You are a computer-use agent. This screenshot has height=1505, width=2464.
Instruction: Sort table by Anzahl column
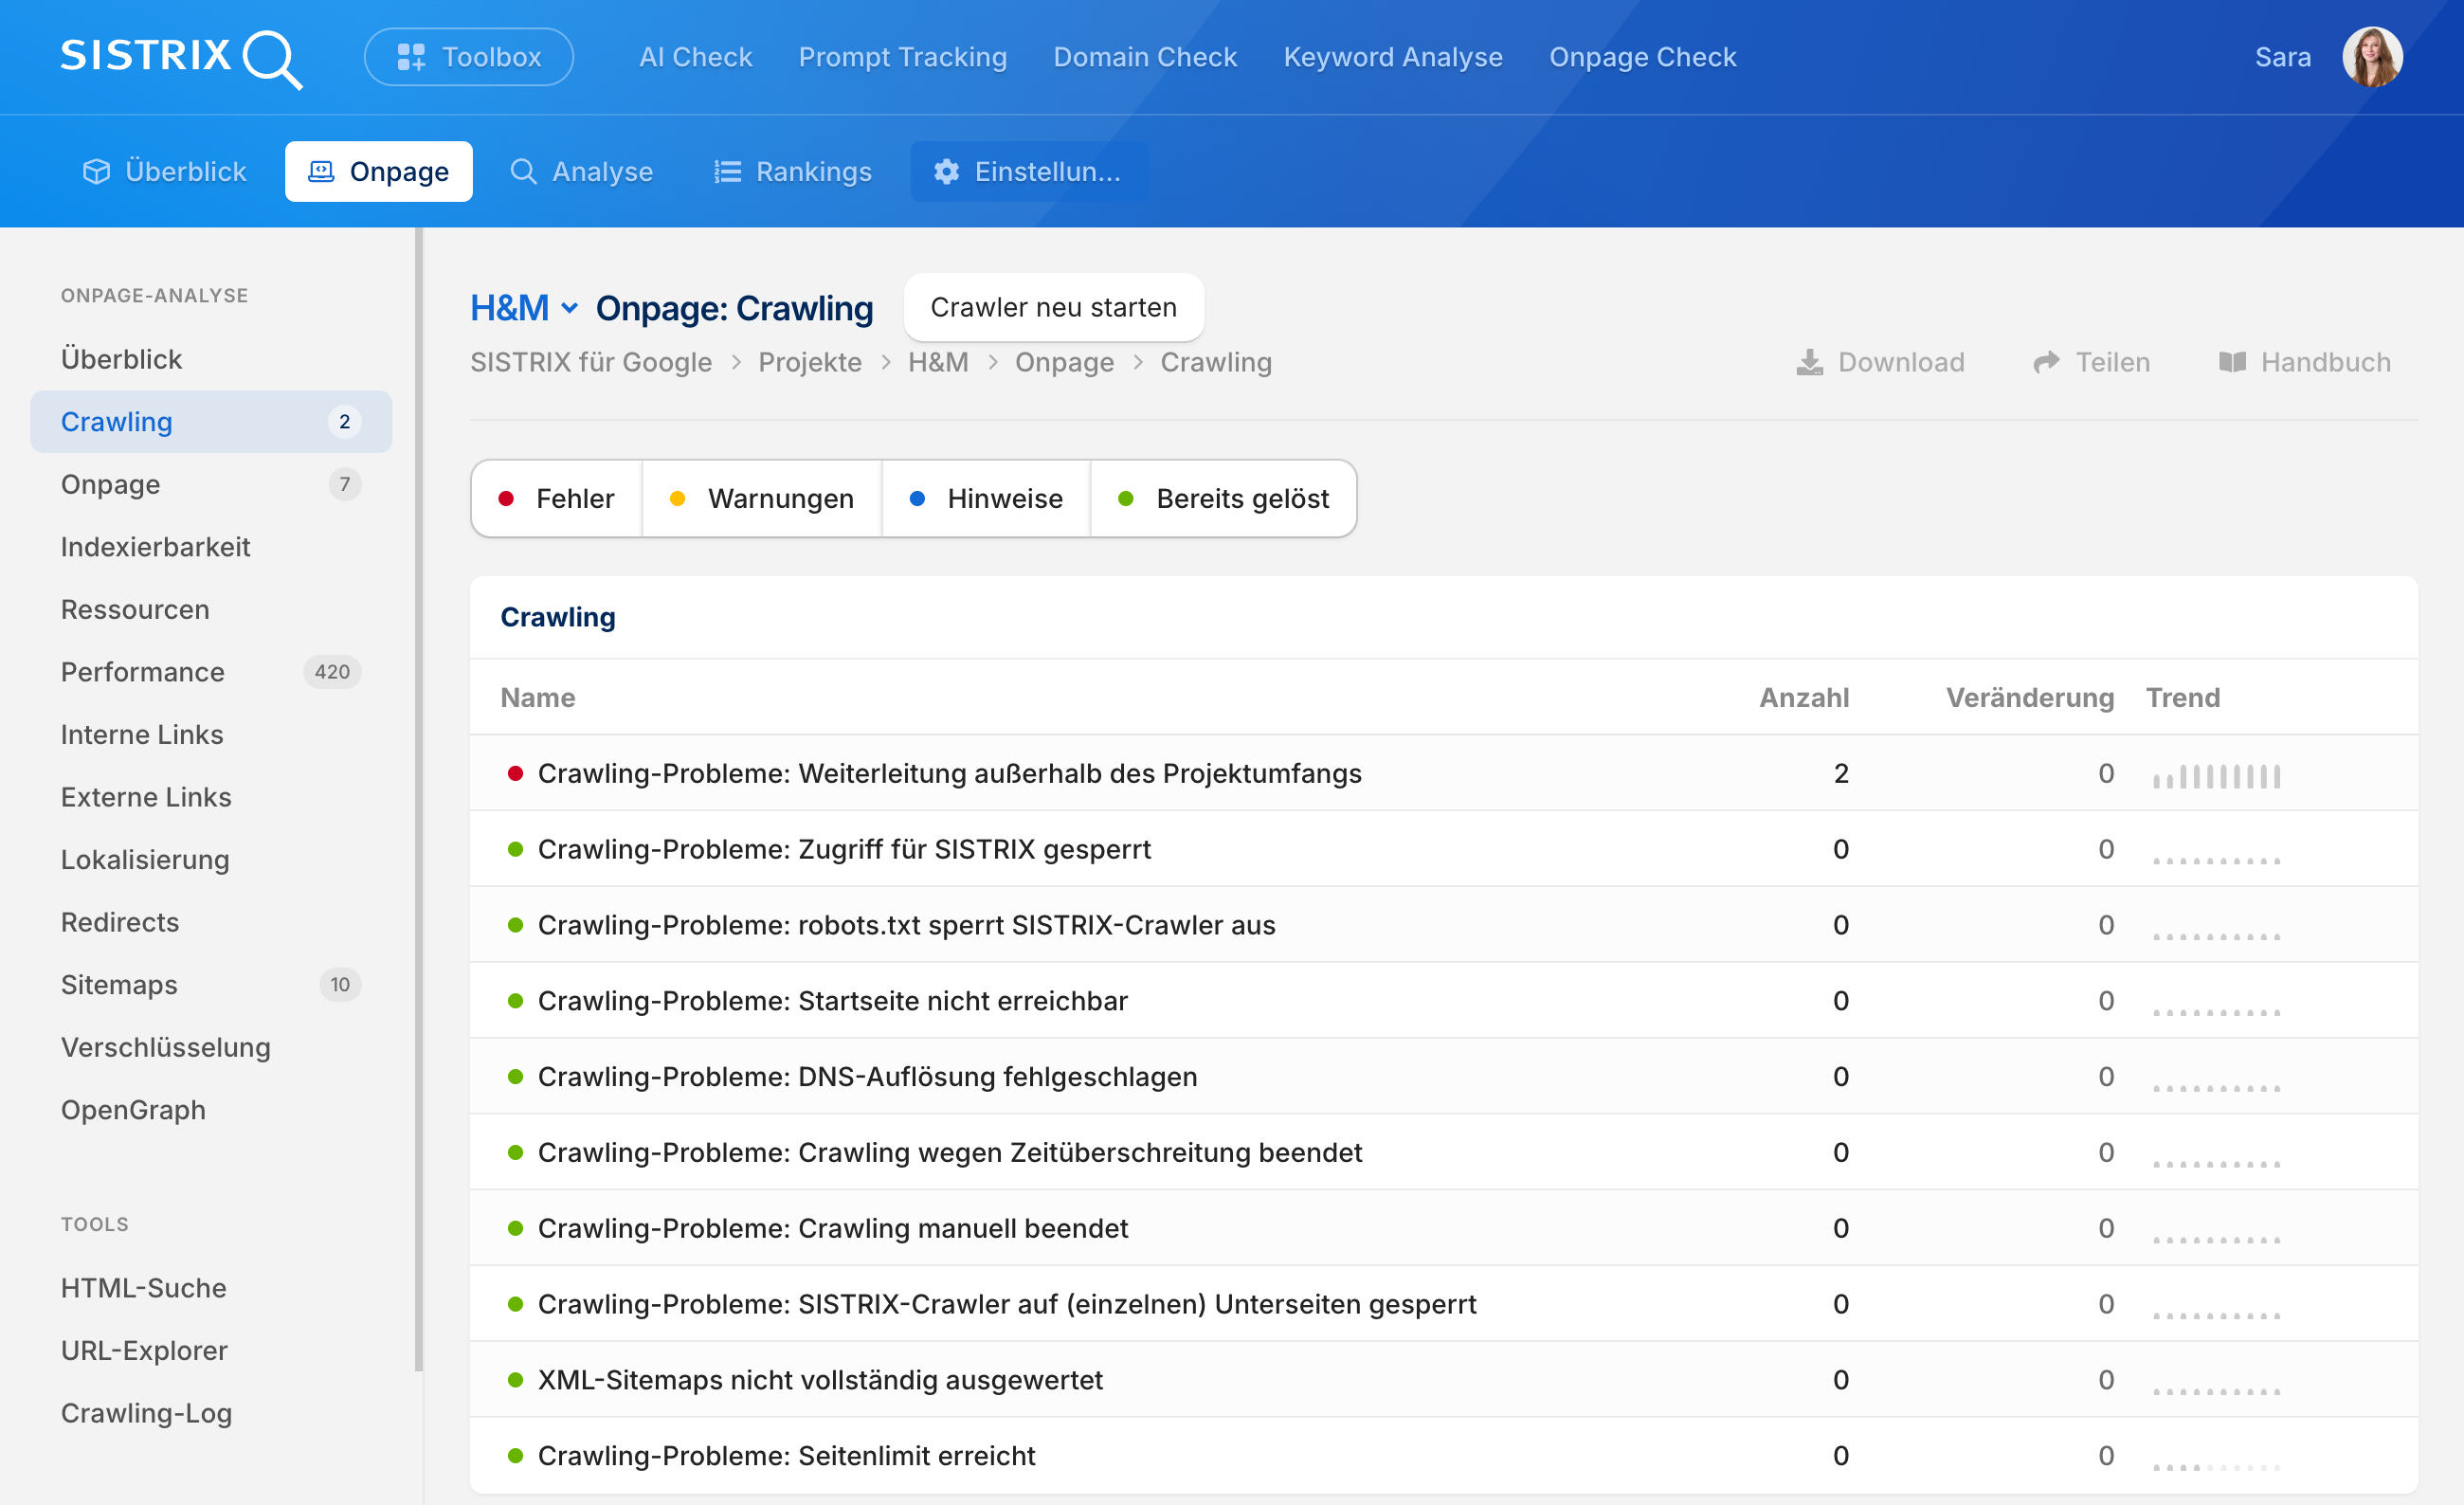tap(1804, 697)
